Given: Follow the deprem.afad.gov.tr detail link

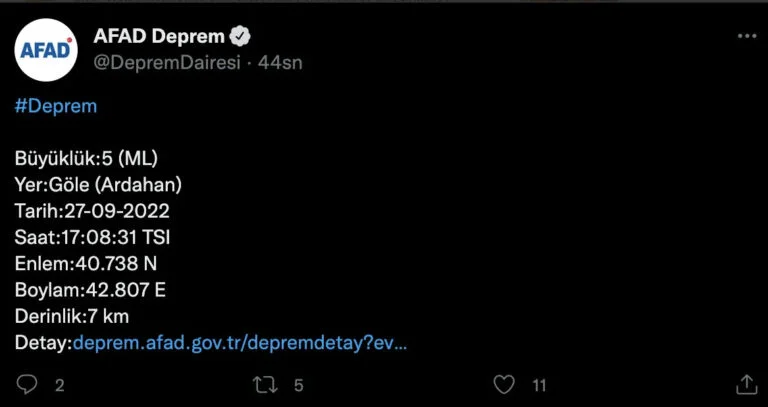Looking at the screenshot, I should pos(240,342).
